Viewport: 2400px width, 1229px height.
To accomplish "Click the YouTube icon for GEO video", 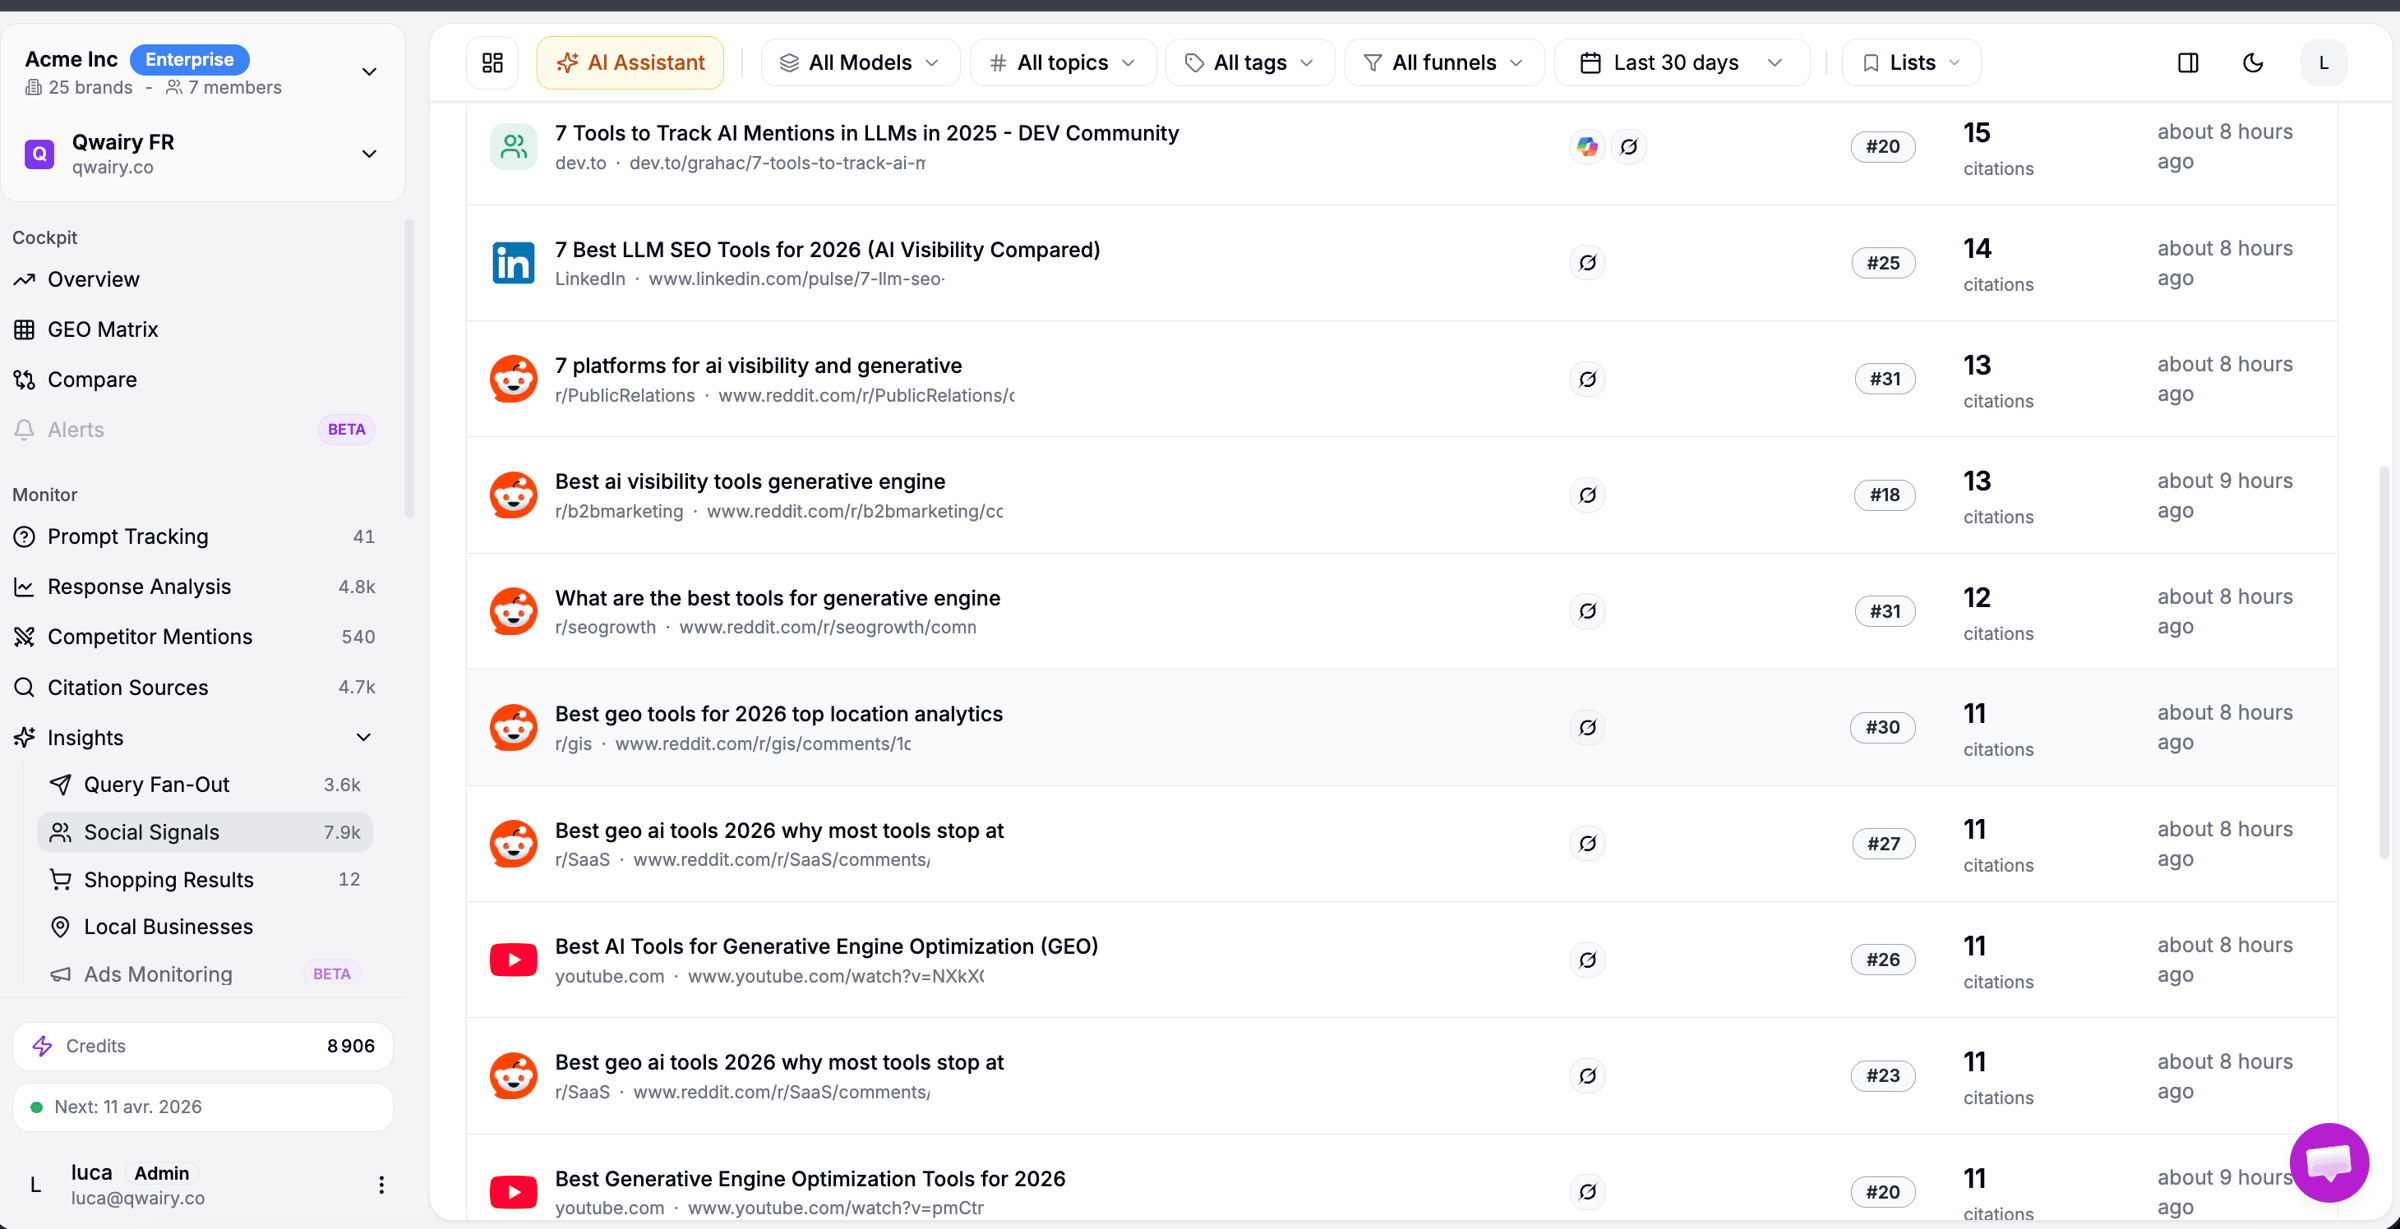I will (513, 960).
